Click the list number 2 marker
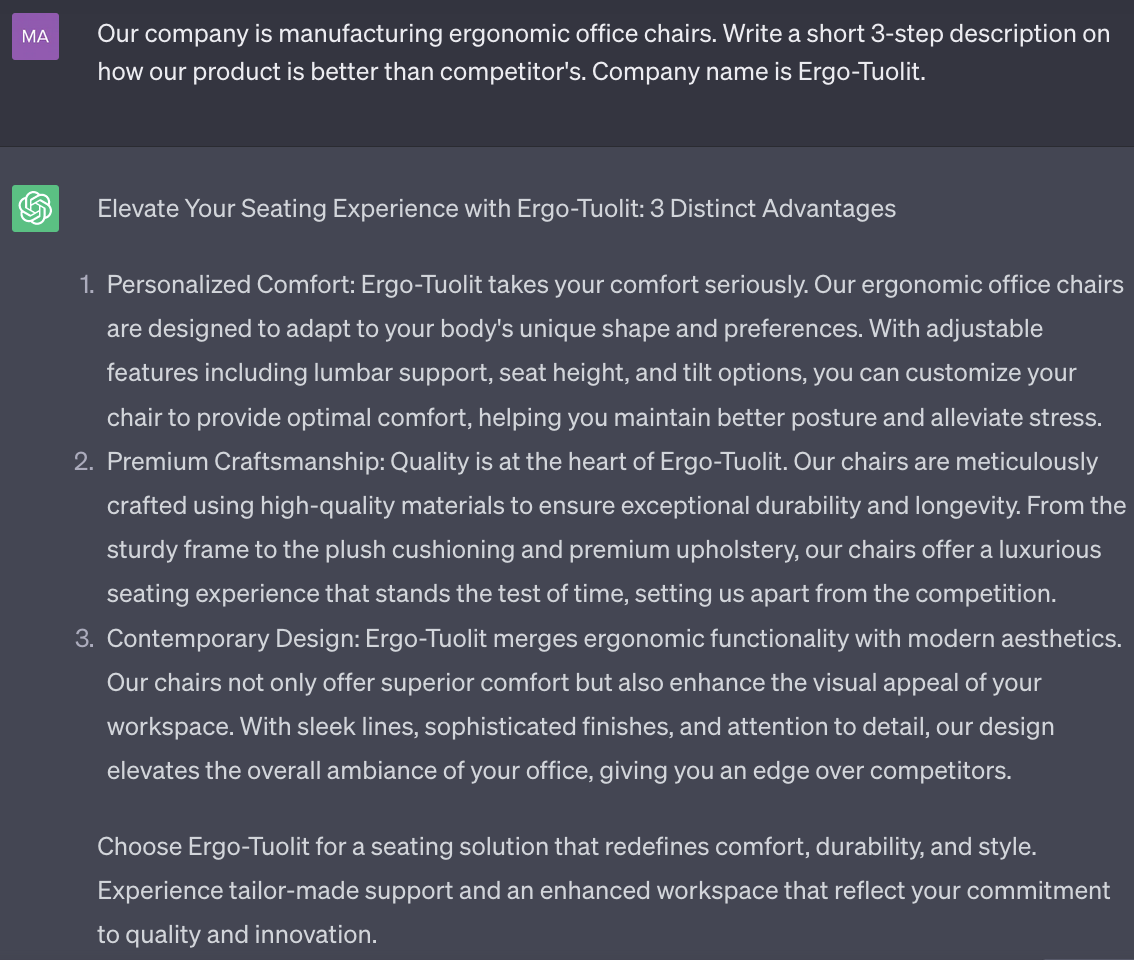 tap(84, 462)
